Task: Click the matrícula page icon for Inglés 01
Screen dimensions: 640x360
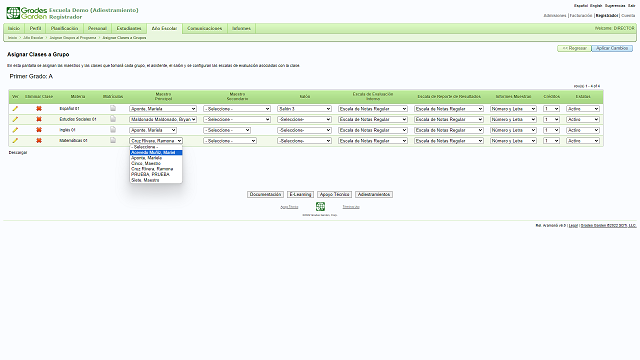Action: (113, 129)
